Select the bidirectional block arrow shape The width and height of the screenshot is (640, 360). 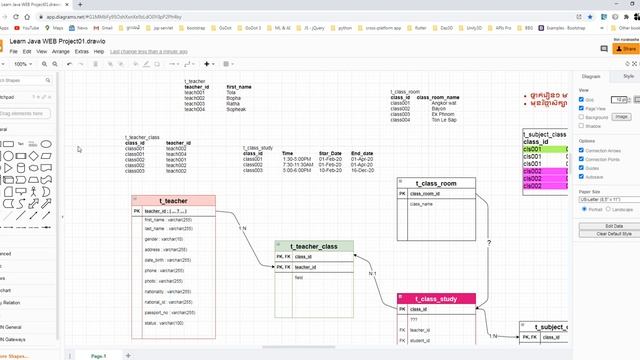33,203
